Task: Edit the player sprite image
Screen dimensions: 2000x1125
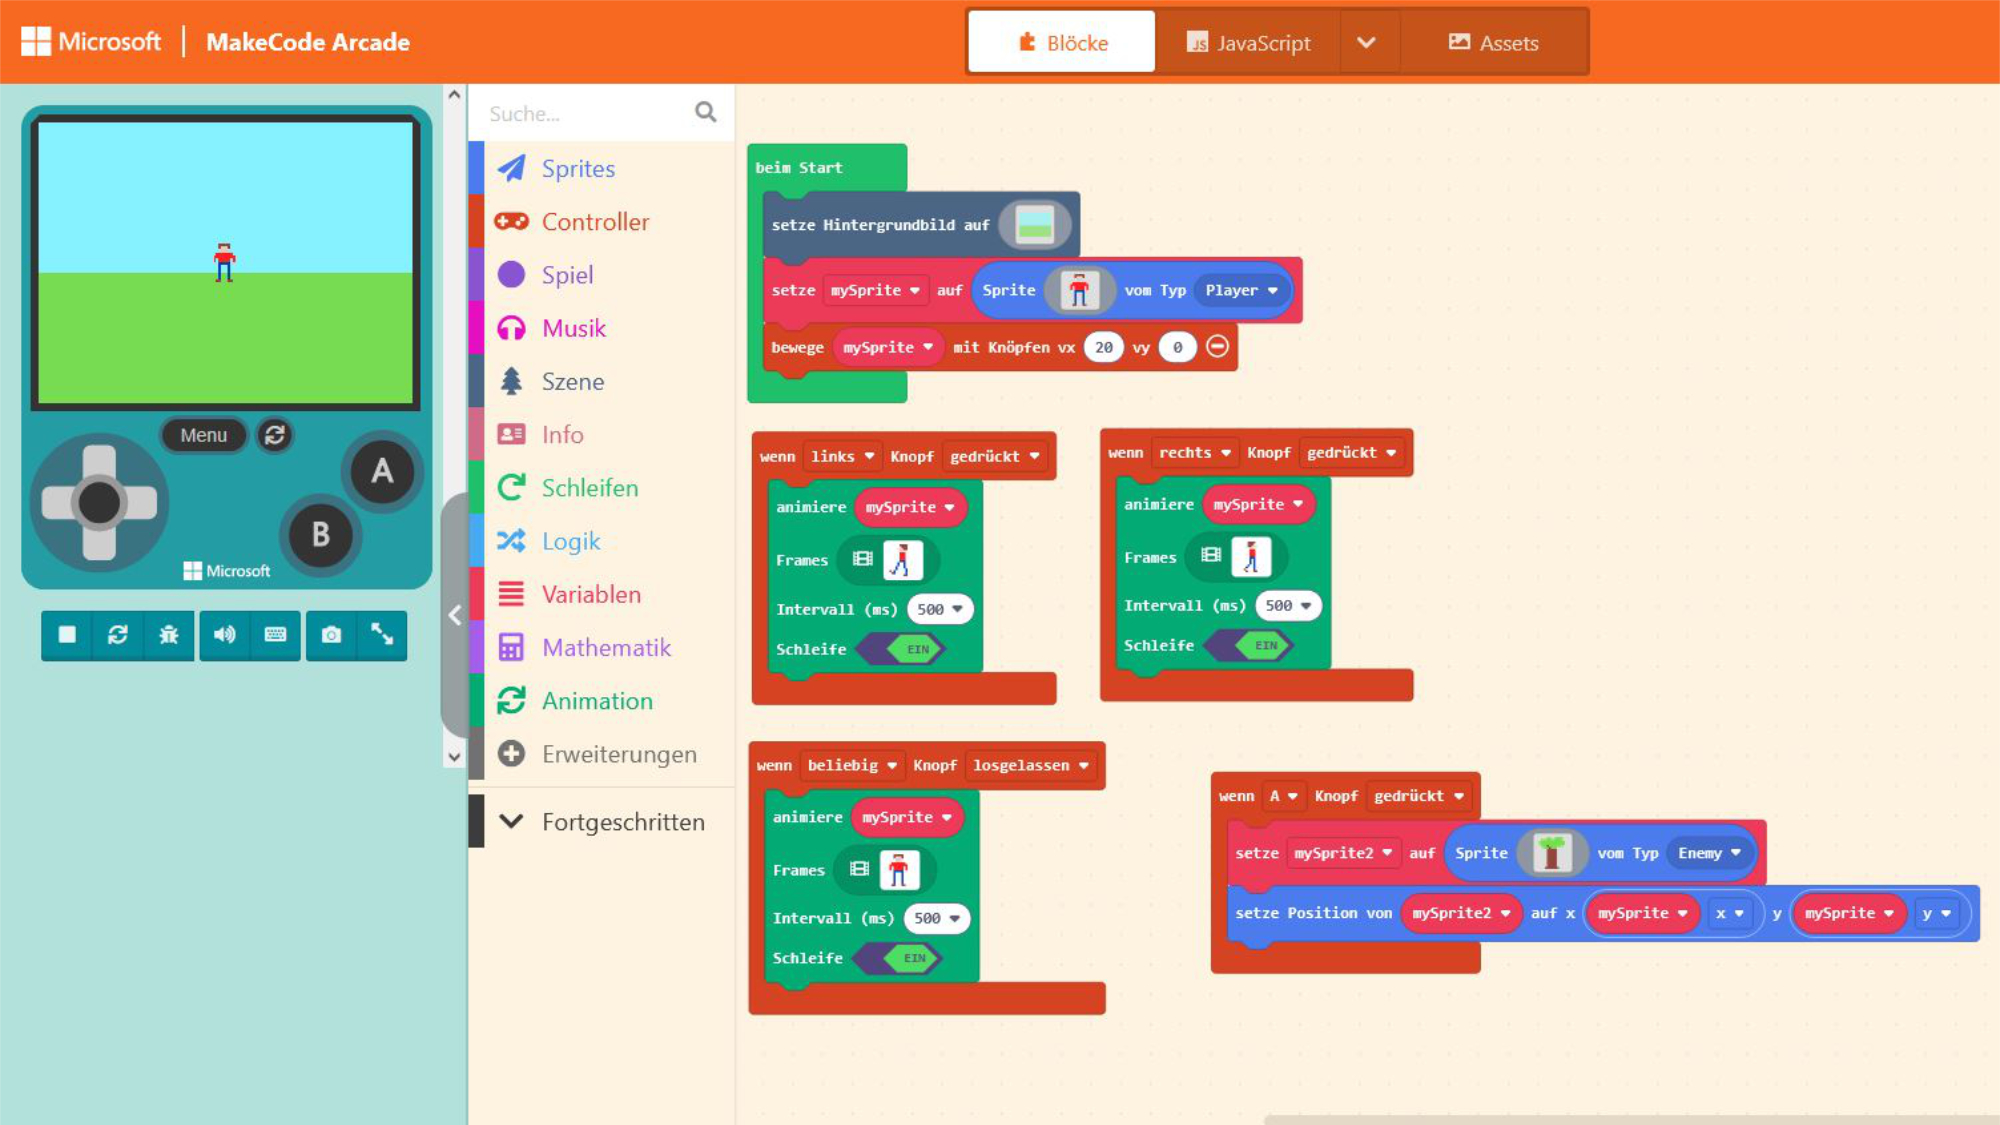Action: 1079,290
